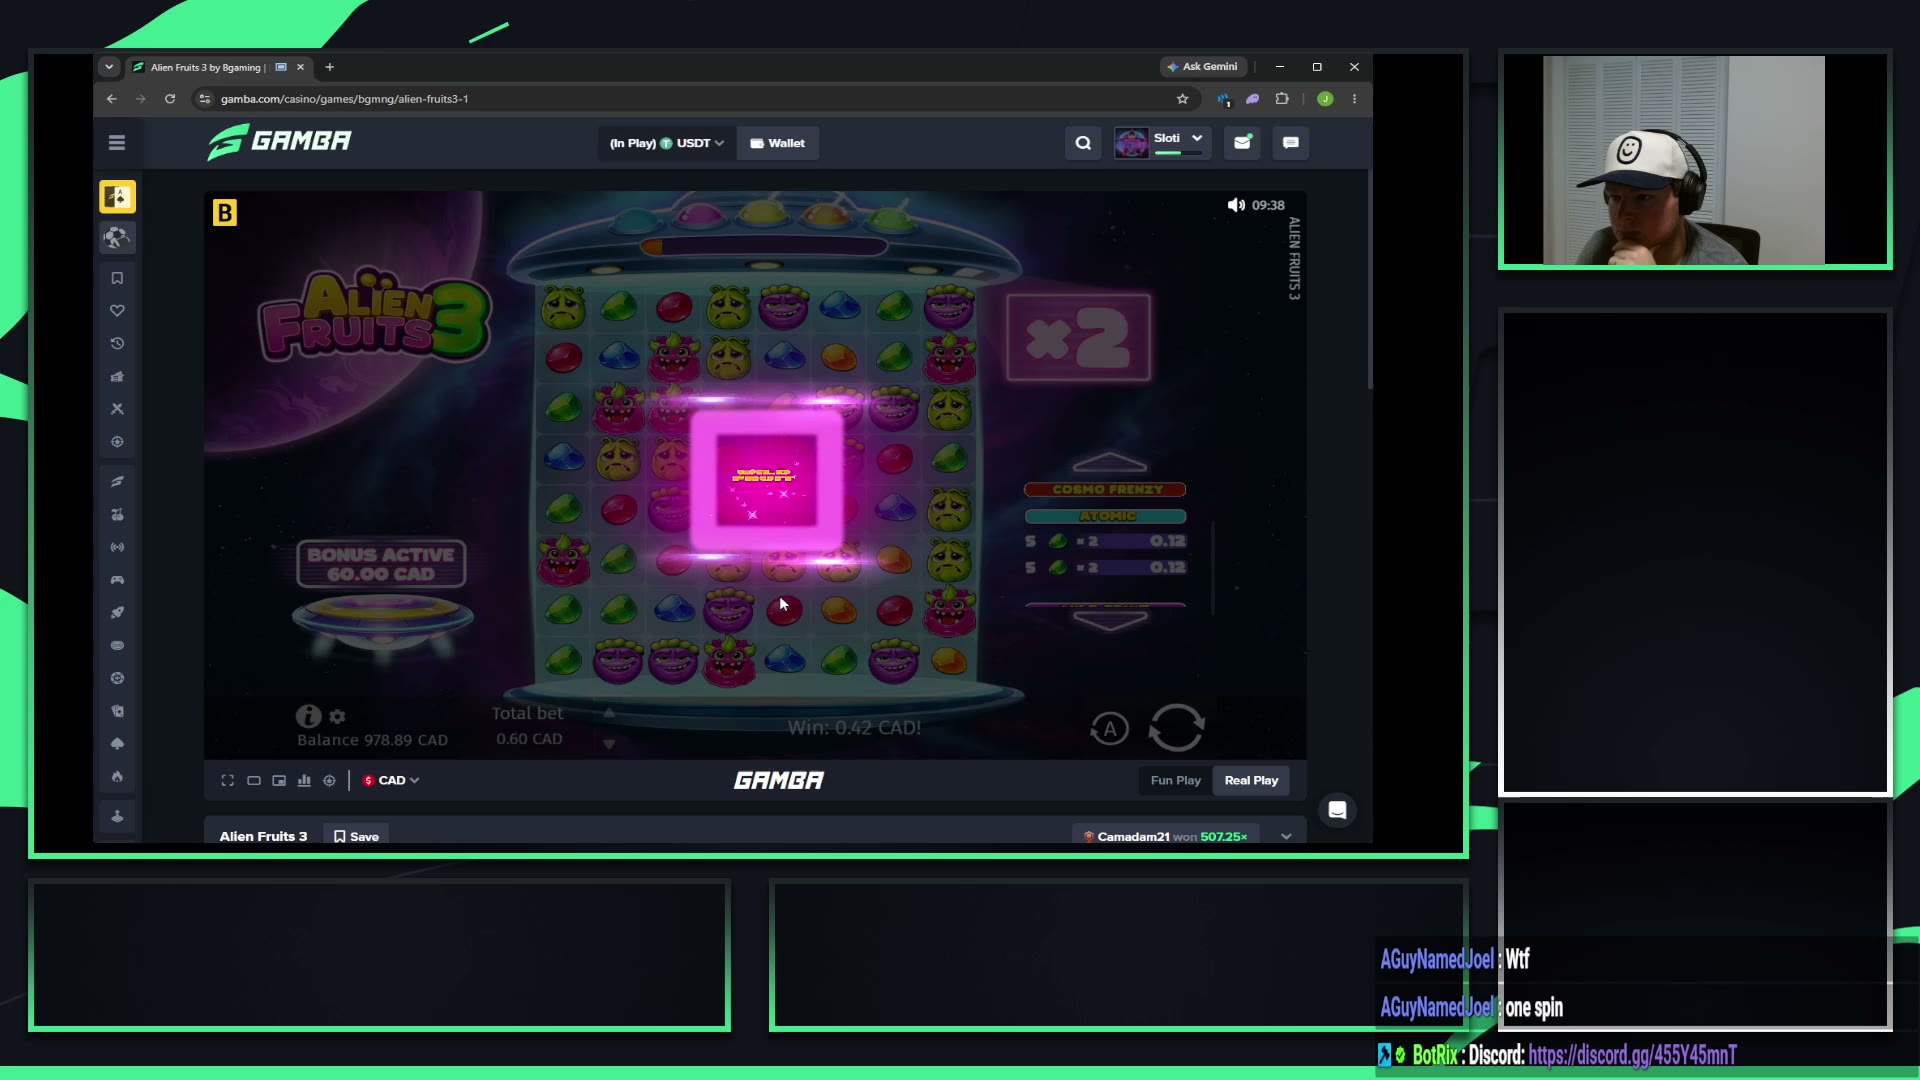Open the Wallet
1920x1080 pixels.
click(x=777, y=143)
